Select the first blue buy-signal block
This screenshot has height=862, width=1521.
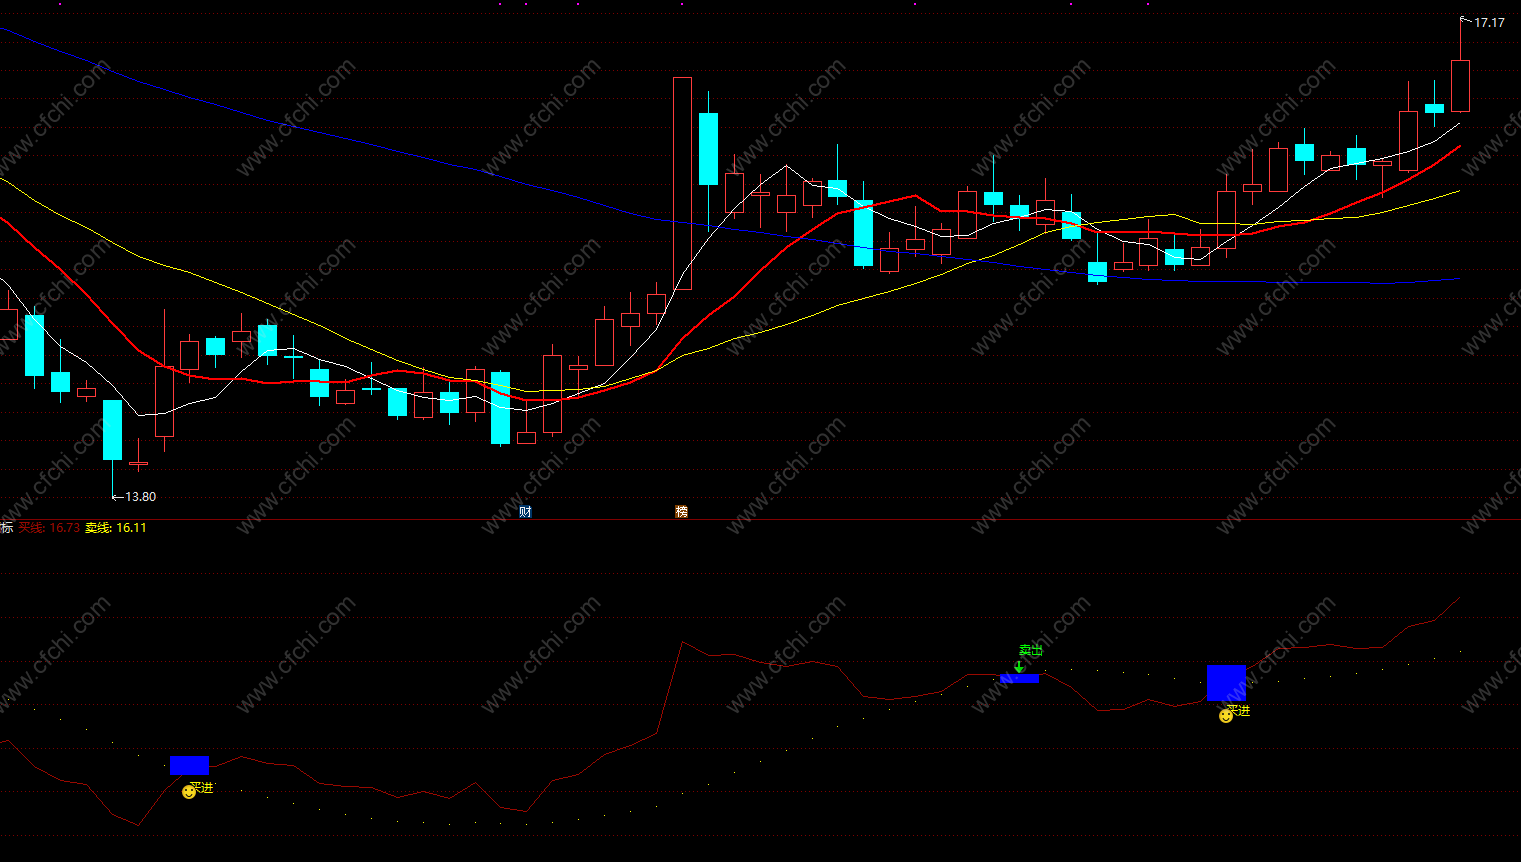[189, 765]
